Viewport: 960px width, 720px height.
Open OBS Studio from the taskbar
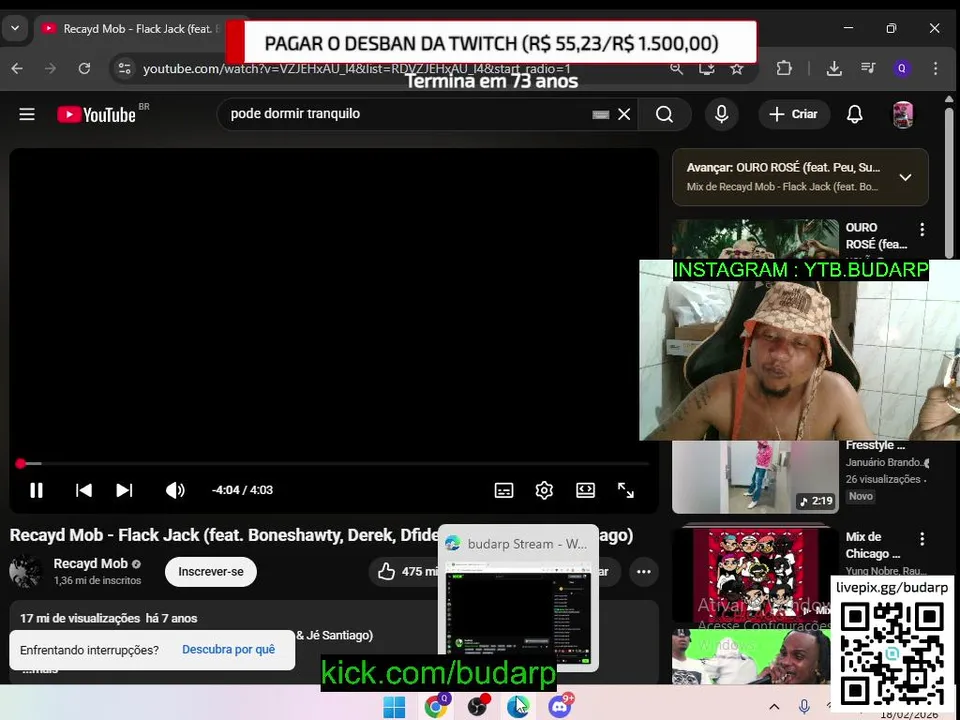(478, 707)
